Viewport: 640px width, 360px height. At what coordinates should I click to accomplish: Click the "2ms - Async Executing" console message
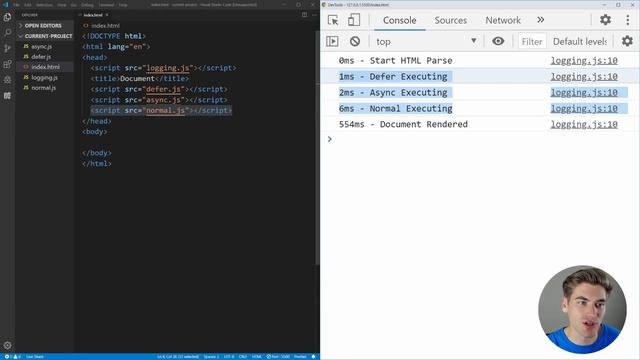click(x=393, y=93)
